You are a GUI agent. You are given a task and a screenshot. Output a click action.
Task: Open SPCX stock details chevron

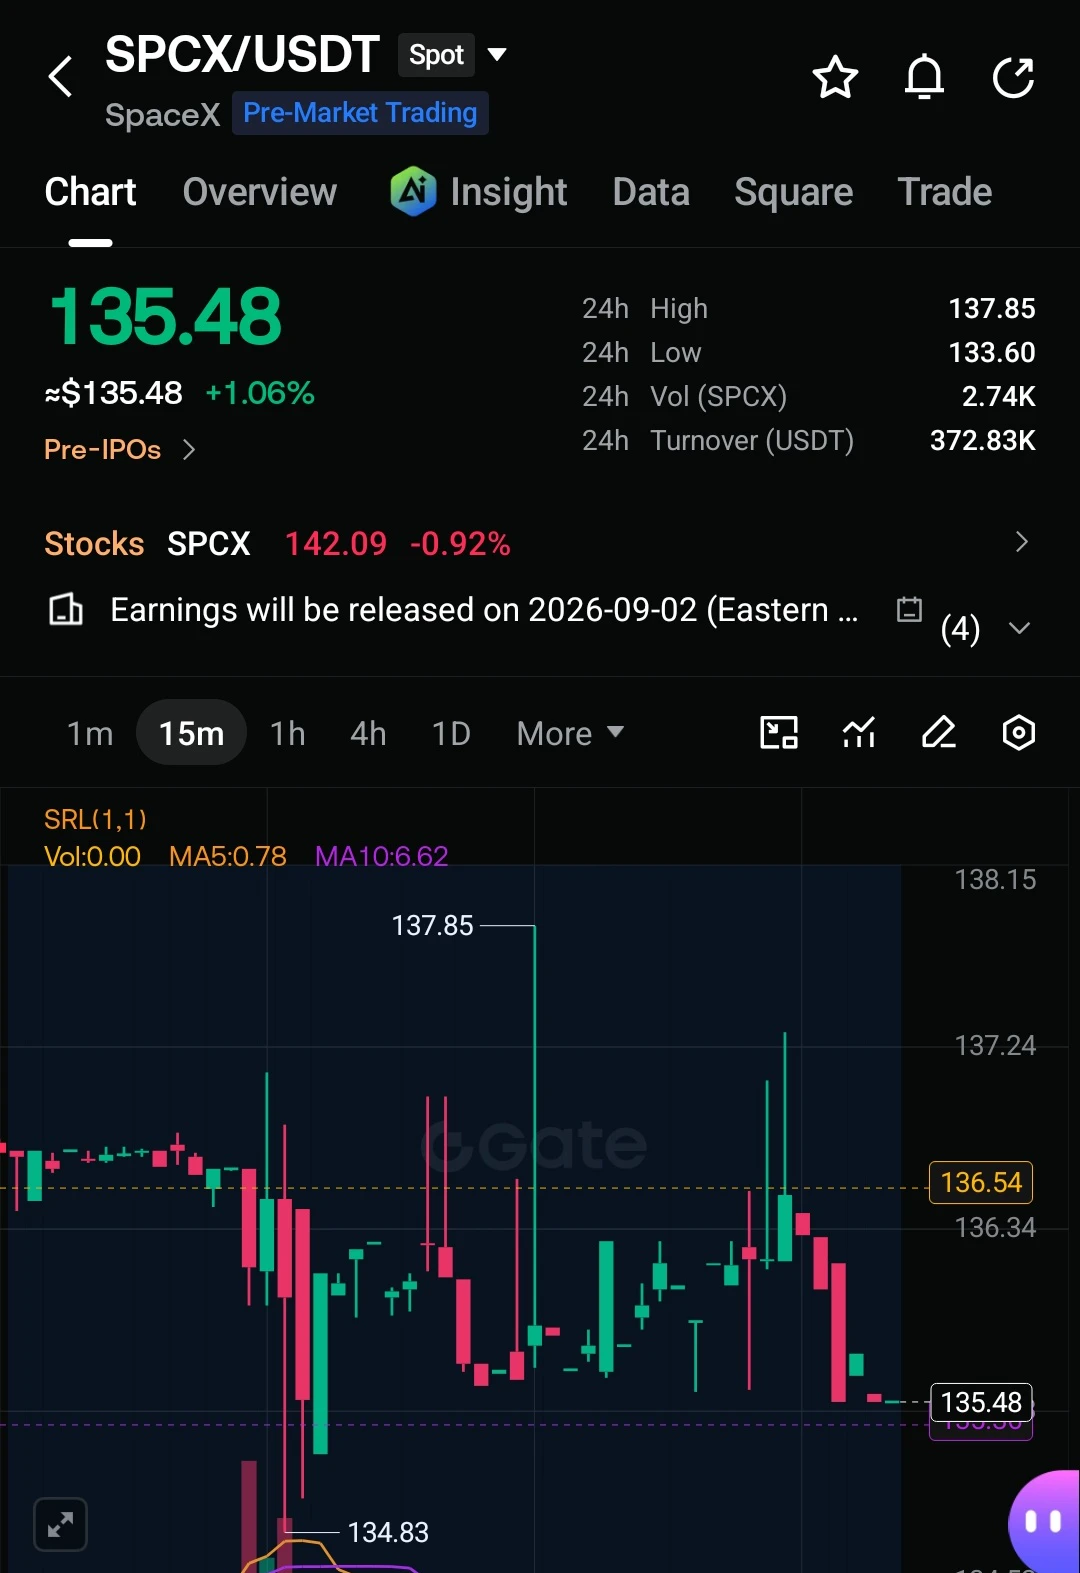[x=1021, y=542]
